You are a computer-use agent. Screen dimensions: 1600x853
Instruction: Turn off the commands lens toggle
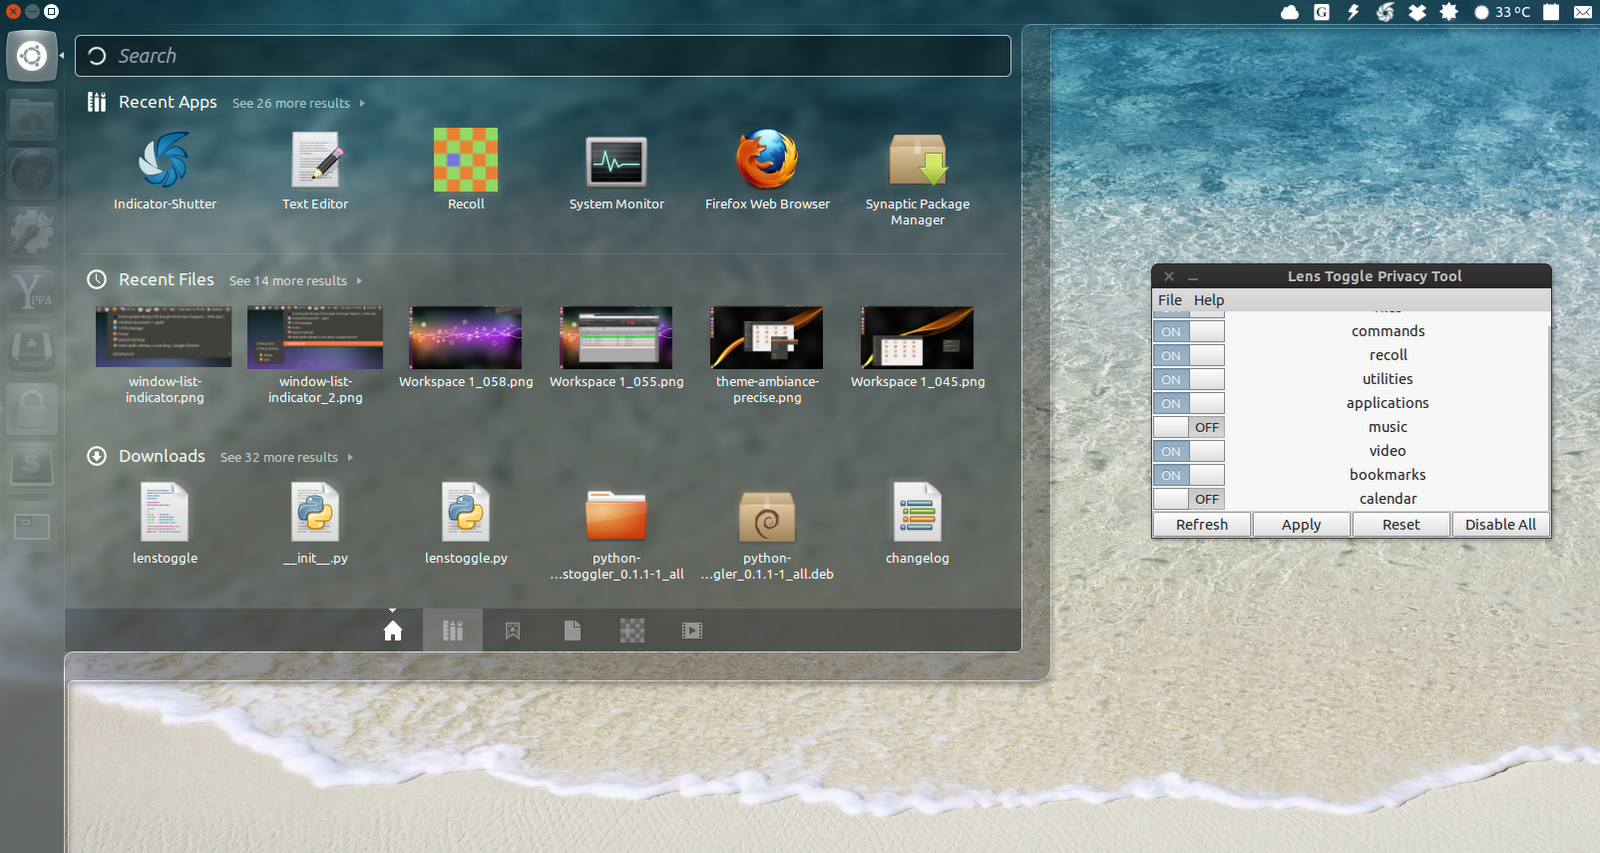1189,332
